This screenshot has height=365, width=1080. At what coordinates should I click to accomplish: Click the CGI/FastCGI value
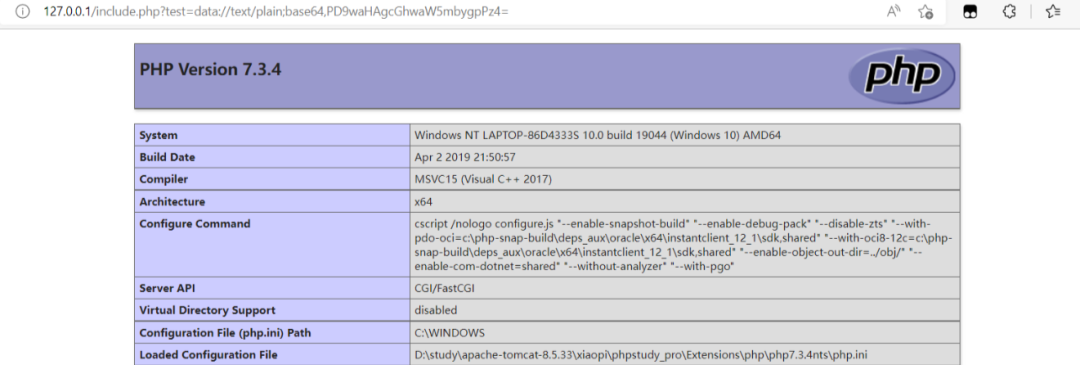click(444, 289)
